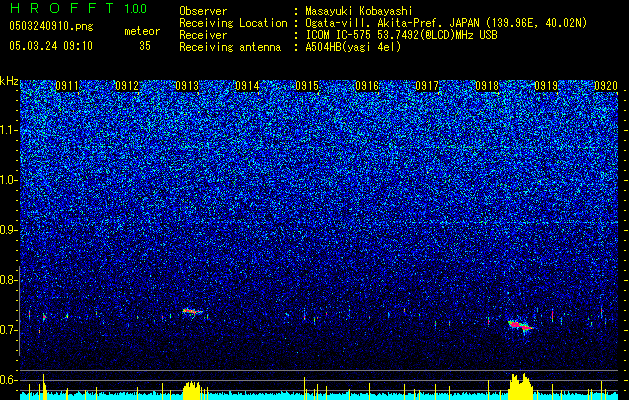Click the Observer label
Viewport: 629px width, 400px height.
[203, 11]
